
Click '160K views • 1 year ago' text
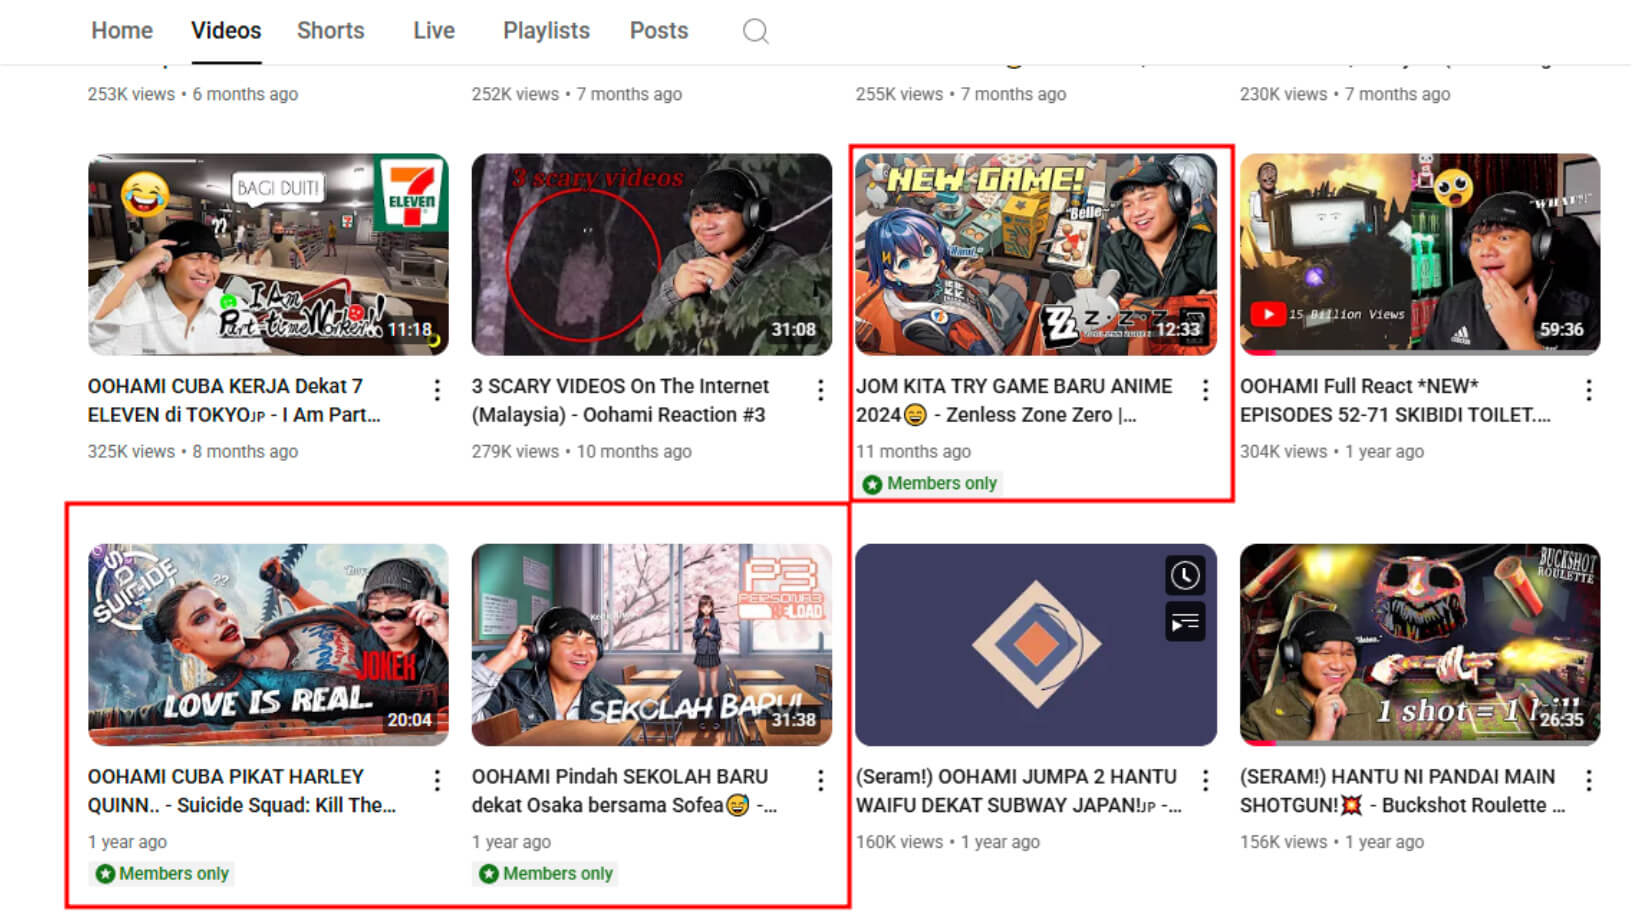[x=948, y=843]
